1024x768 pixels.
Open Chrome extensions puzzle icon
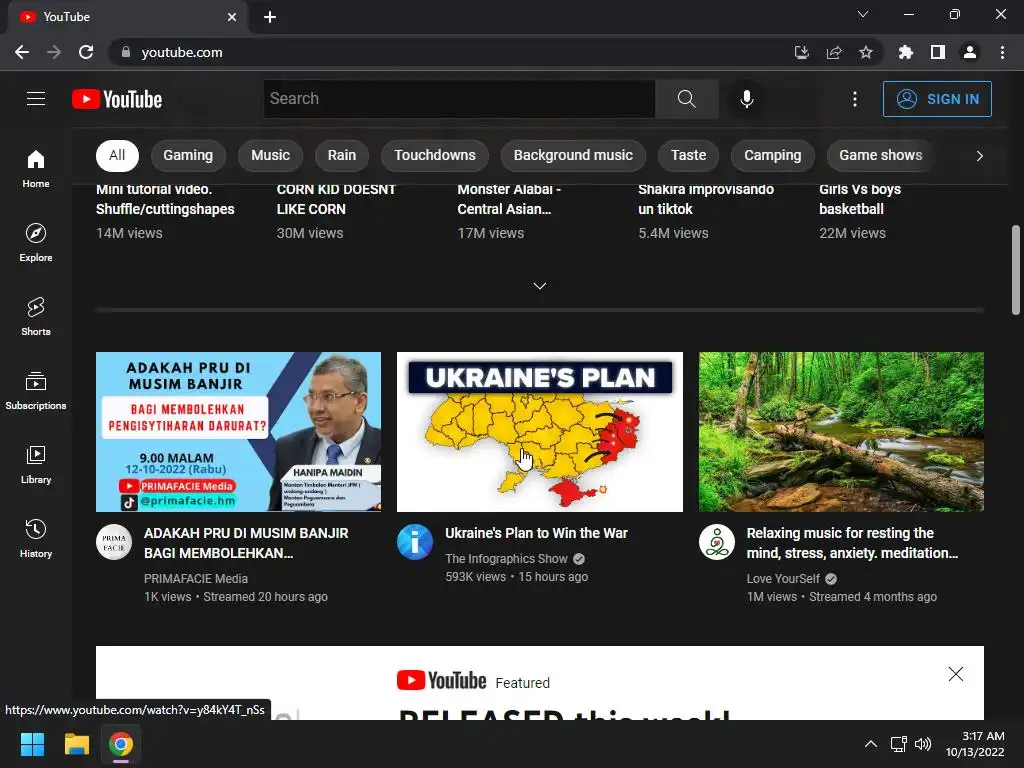(x=905, y=52)
